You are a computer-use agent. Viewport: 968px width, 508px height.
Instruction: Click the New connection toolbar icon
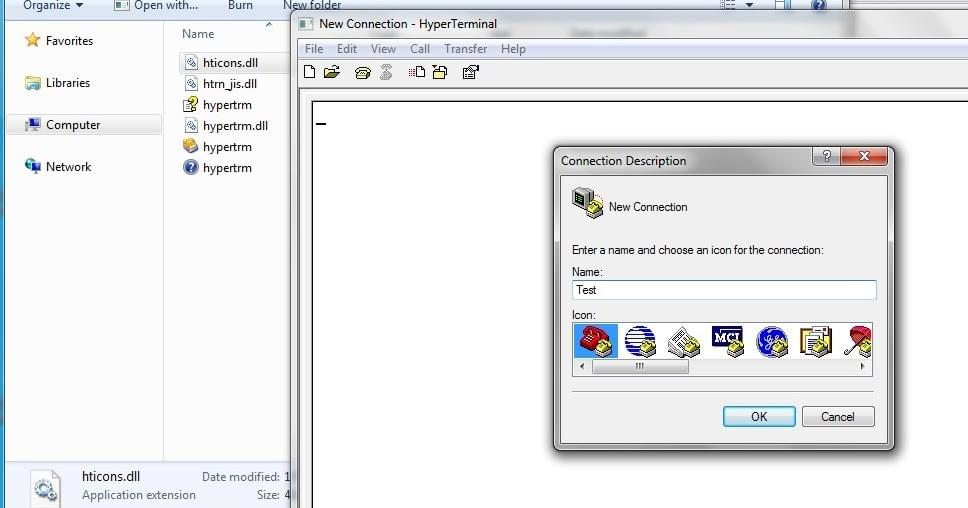pyautogui.click(x=310, y=72)
